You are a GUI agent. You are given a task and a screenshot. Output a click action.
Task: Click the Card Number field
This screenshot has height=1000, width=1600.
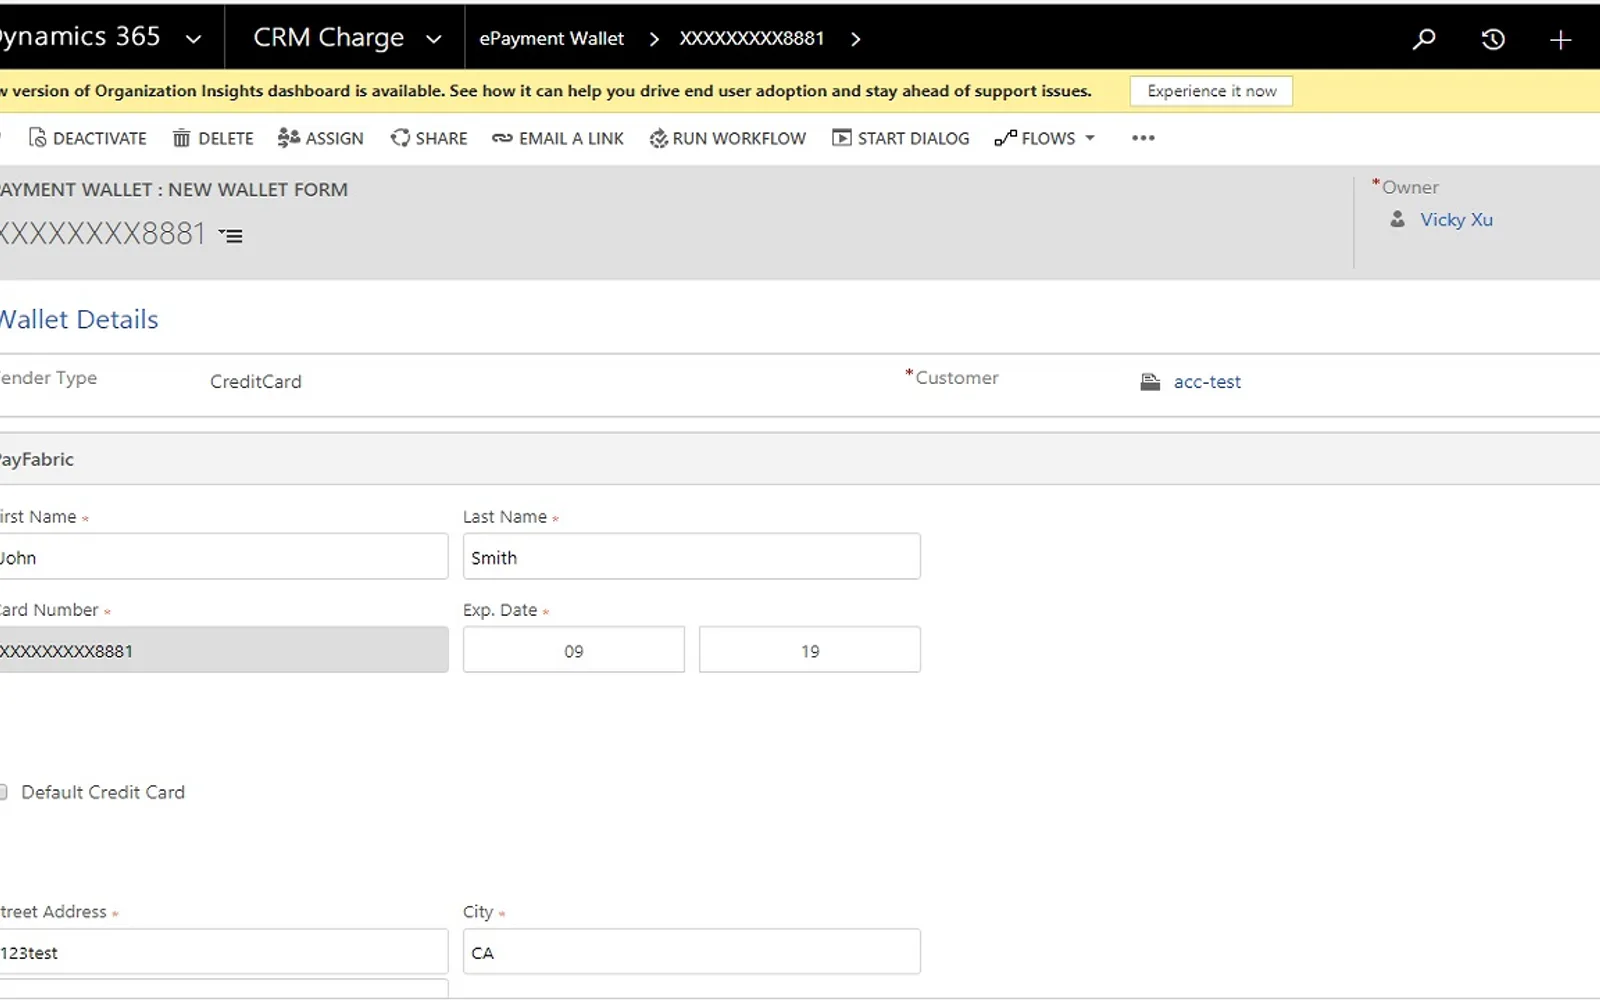(223, 650)
